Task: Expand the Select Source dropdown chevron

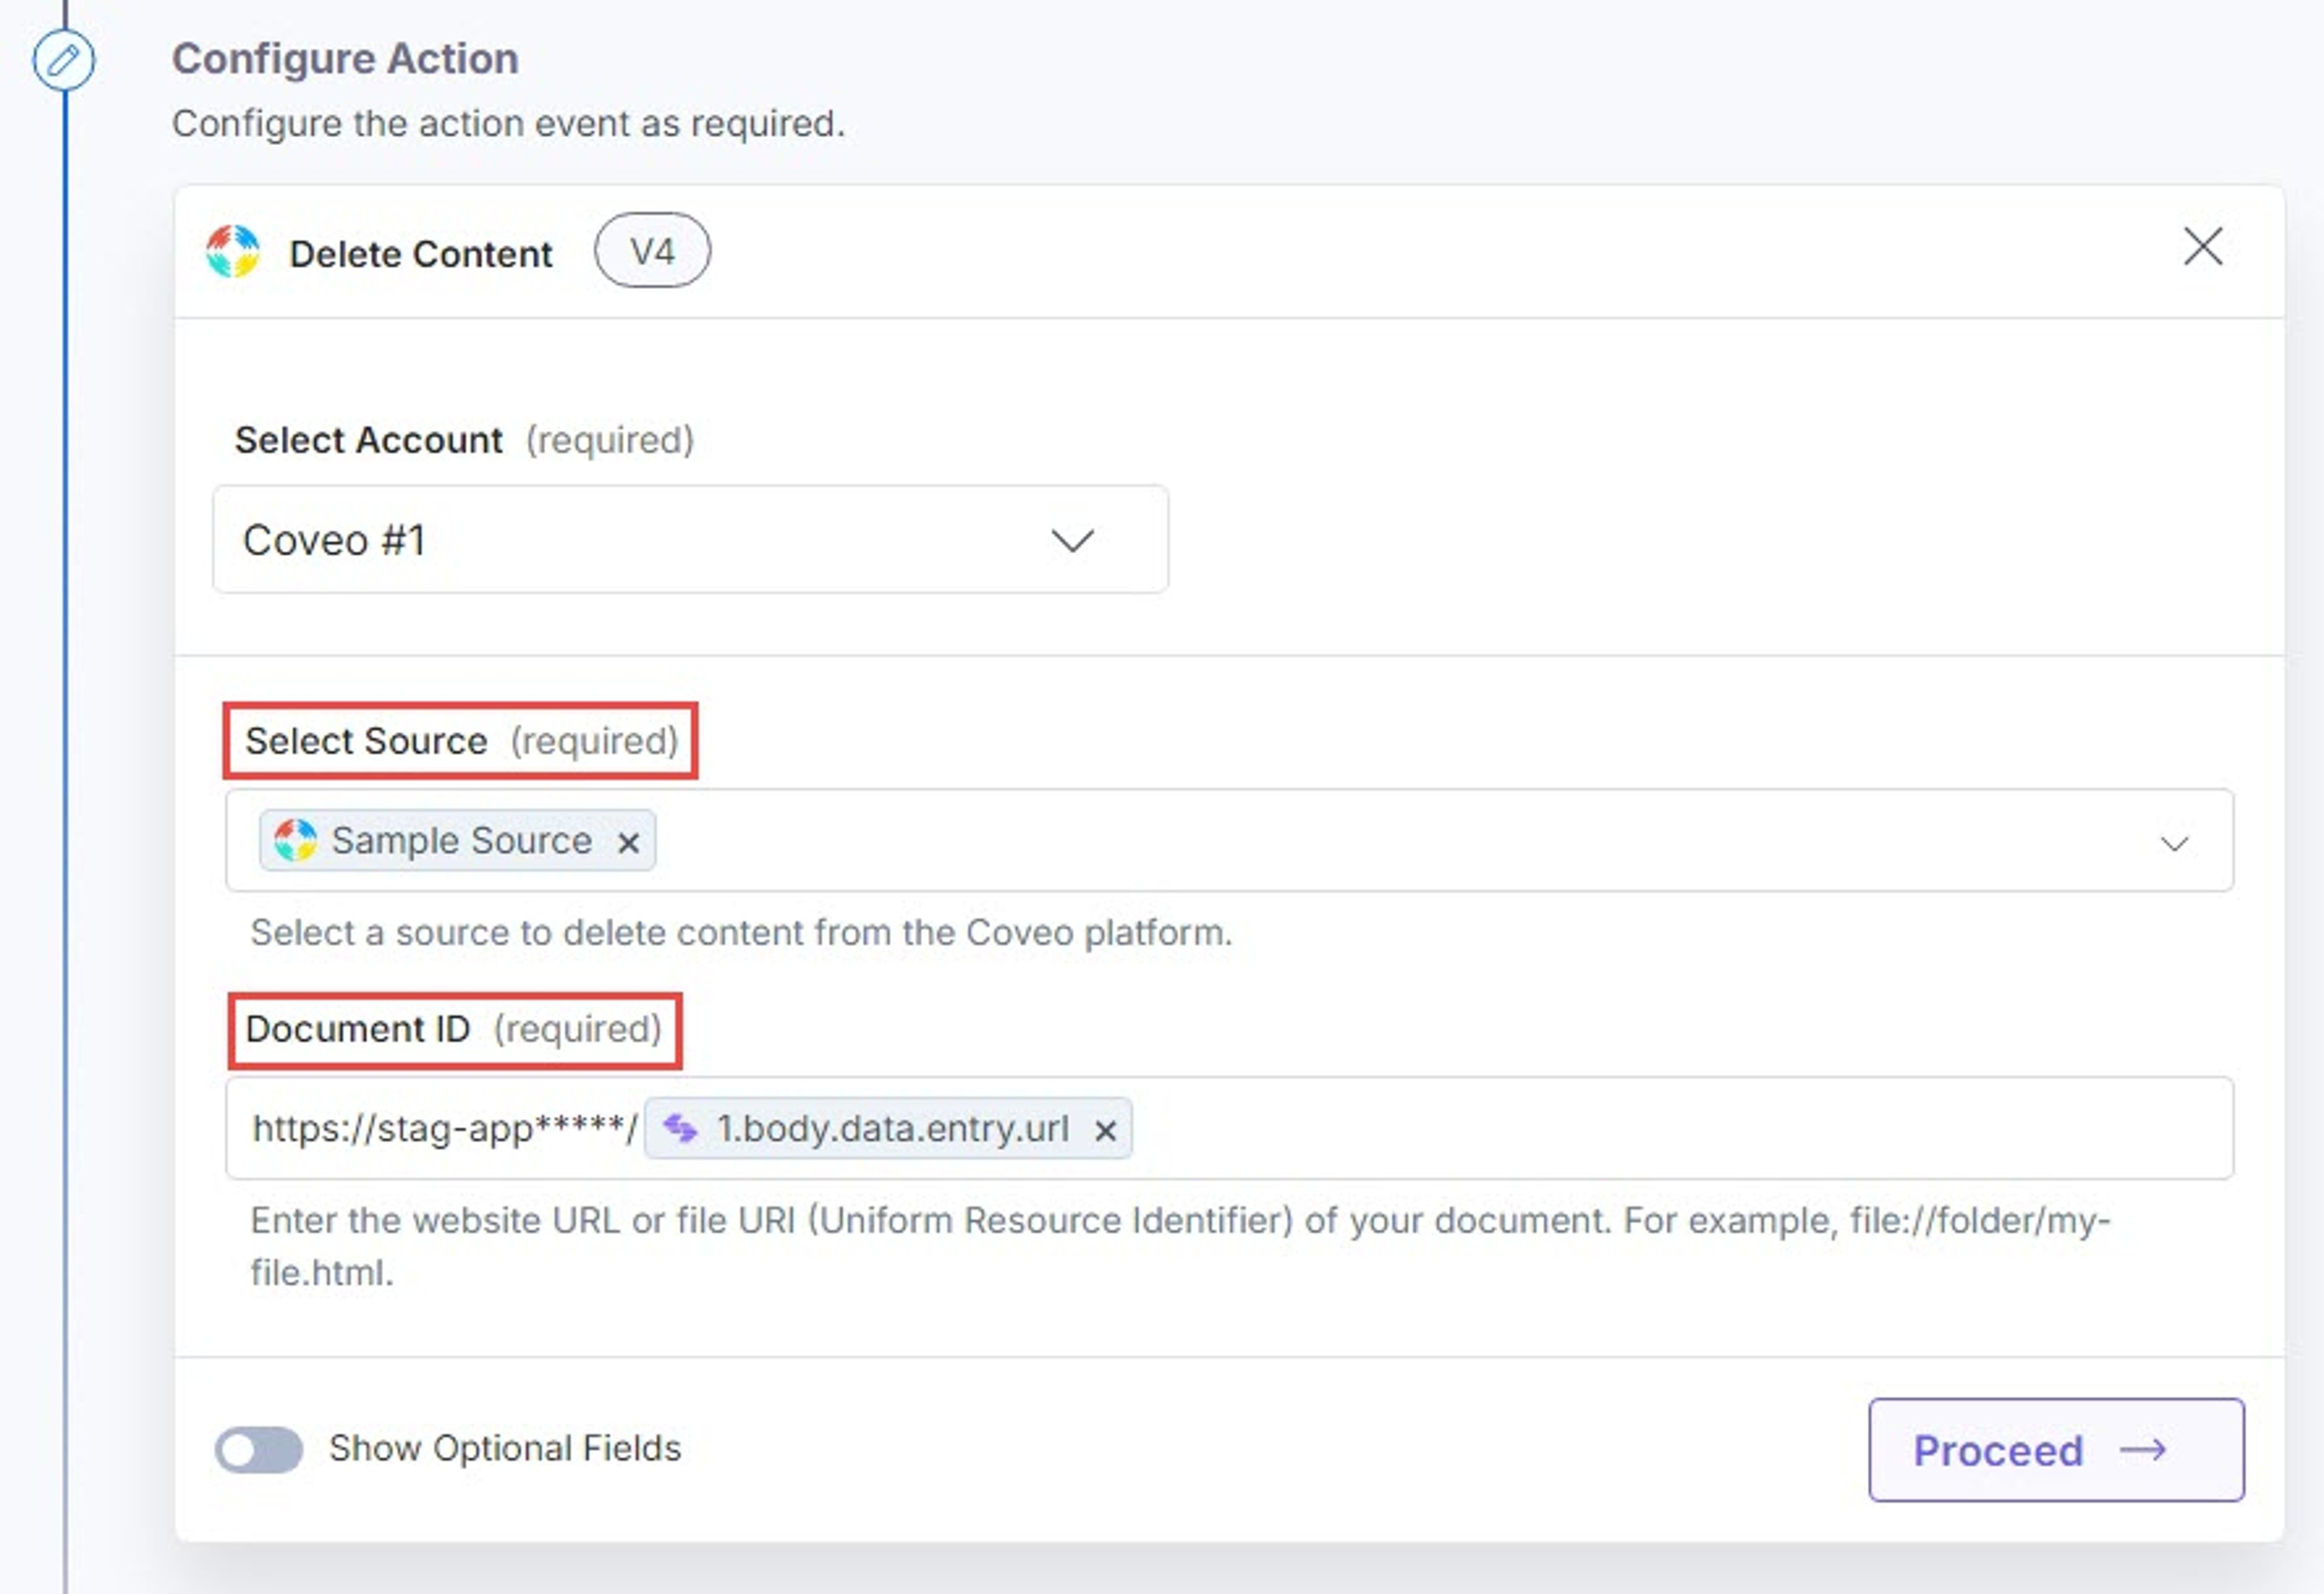Action: coord(2174,843)
